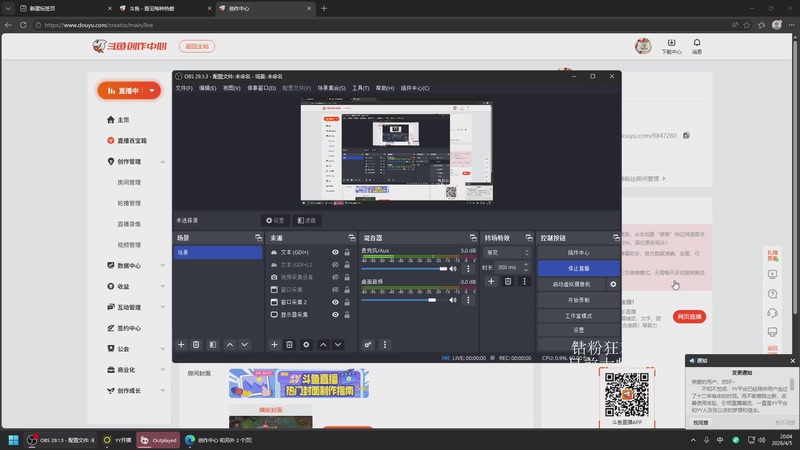Delete selected scene using Scenes trash icon

pos(196,345)
